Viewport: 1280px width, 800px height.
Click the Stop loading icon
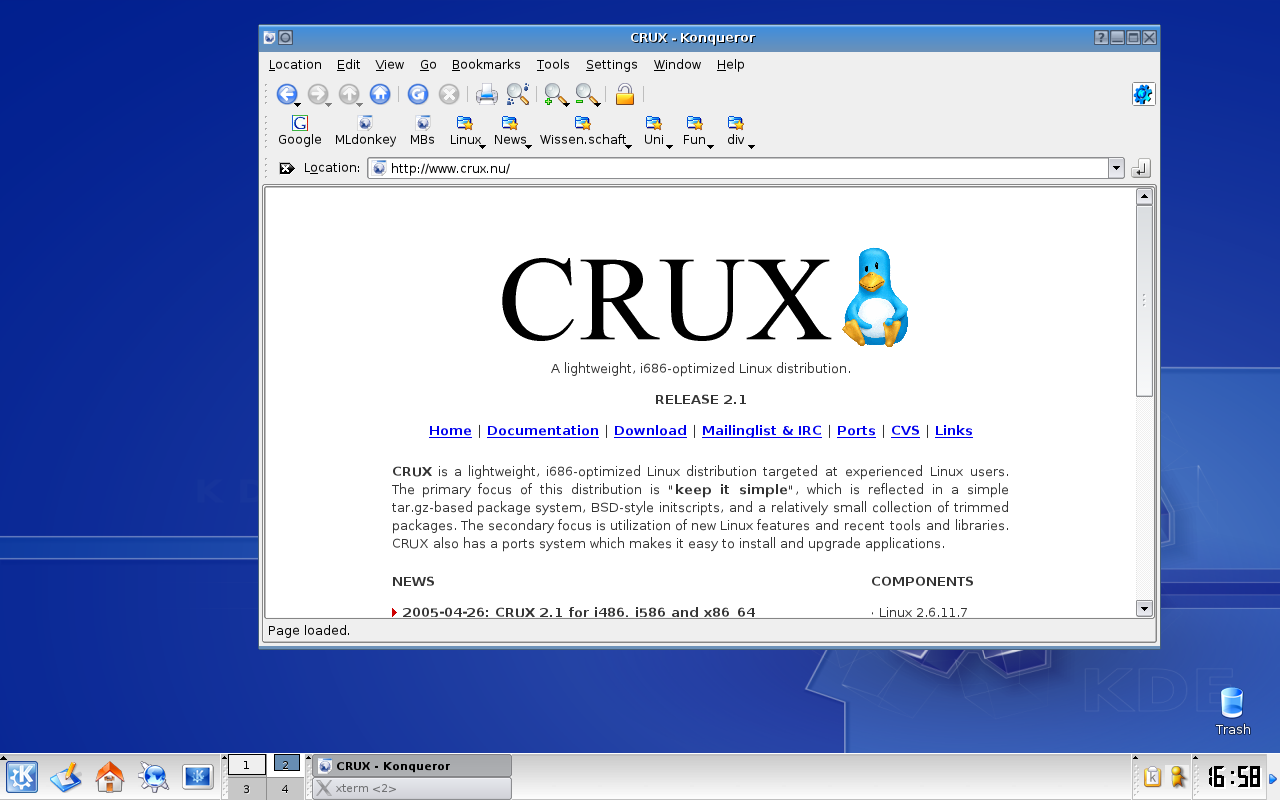pos(449,94)
